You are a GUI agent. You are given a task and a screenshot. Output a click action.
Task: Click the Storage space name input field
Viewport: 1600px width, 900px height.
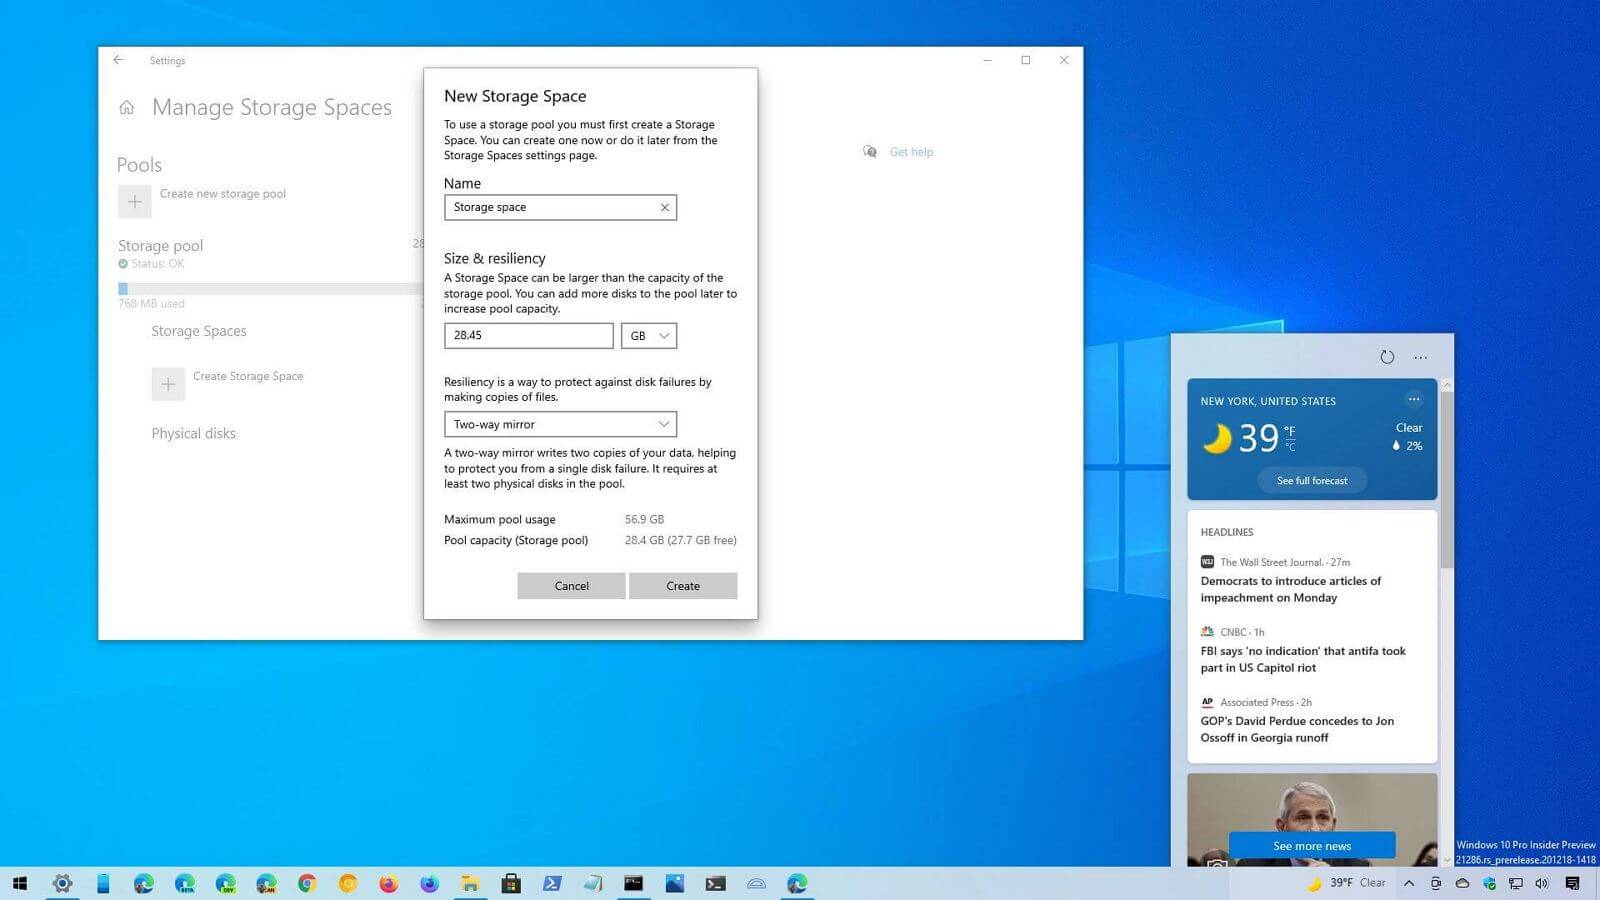550,207
